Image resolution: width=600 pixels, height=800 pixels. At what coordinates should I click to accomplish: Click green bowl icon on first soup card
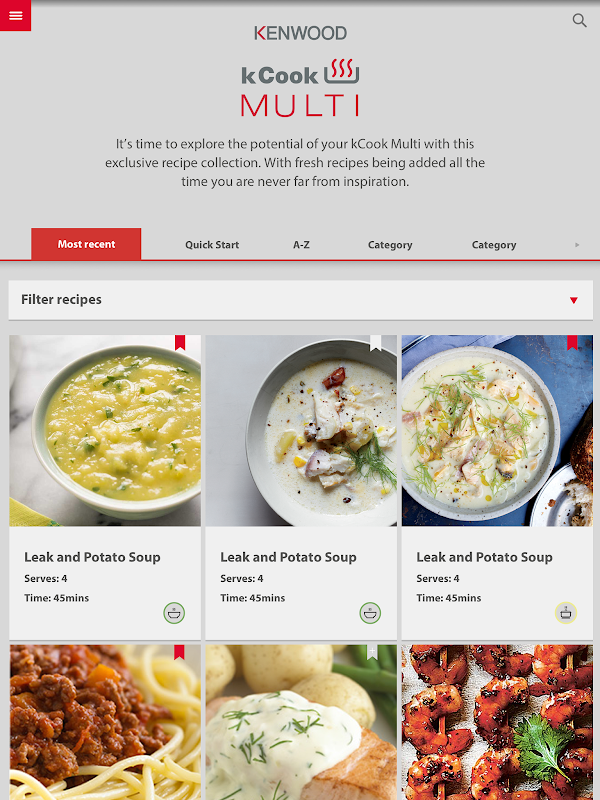click(174, 613)
